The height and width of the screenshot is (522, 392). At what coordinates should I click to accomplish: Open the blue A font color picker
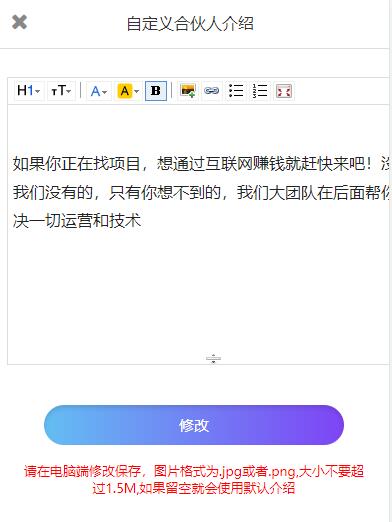pos(99,91)
